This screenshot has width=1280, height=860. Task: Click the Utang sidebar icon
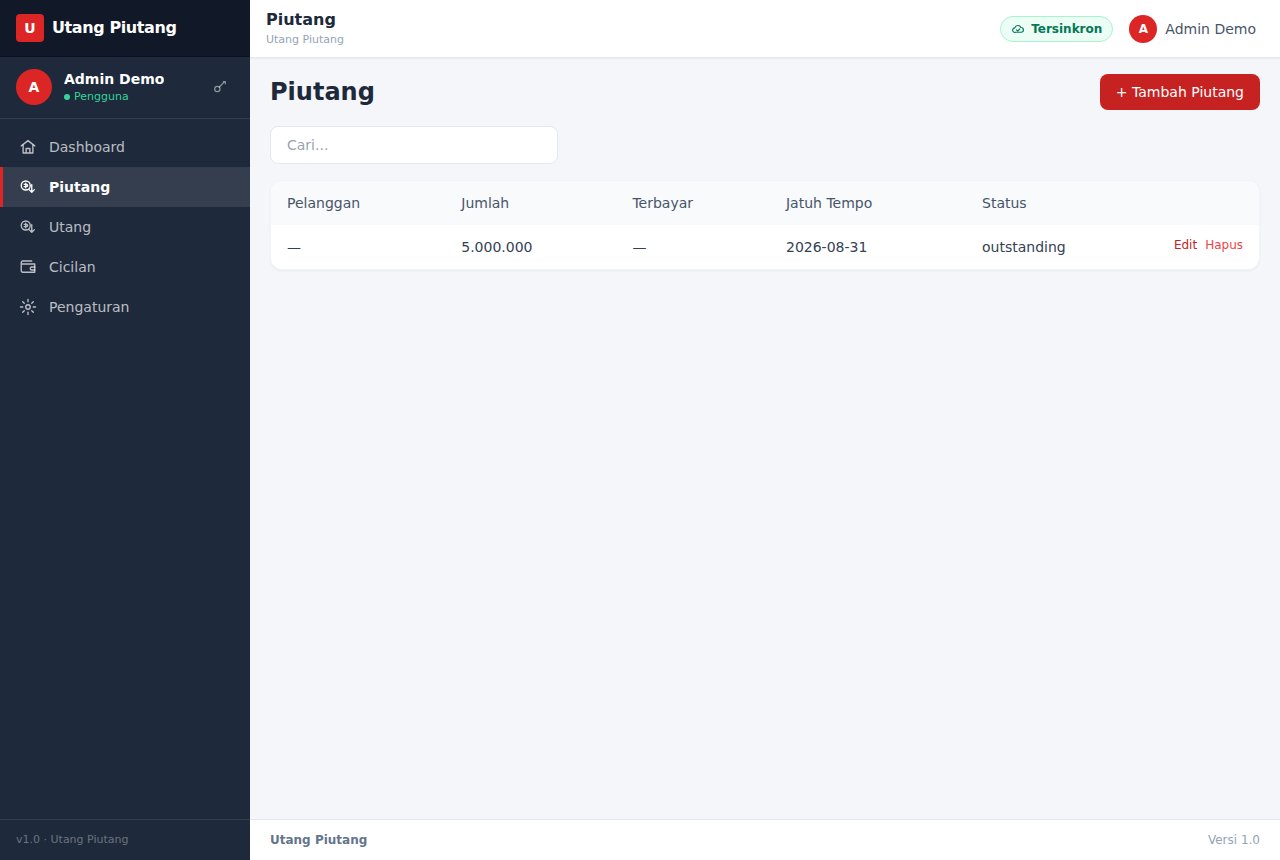[x=28, y=227]
